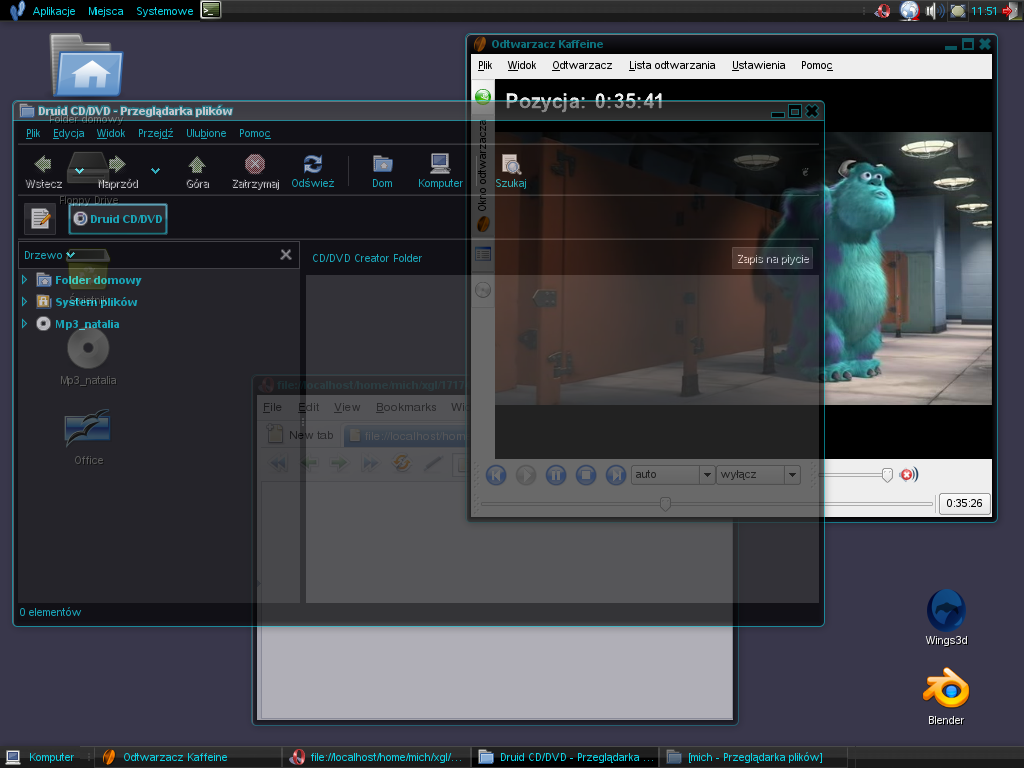Mute Kaffeine with the speaker icon
This screenshot has height=768, width=1024.
click(x=908, y=475)
